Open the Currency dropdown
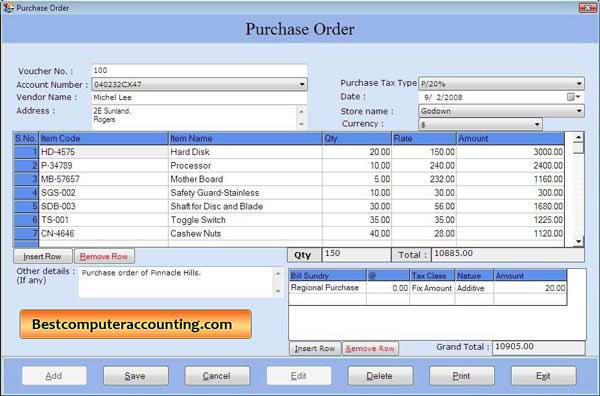This screenshot has width=600, height=396. tap(537, 124)
